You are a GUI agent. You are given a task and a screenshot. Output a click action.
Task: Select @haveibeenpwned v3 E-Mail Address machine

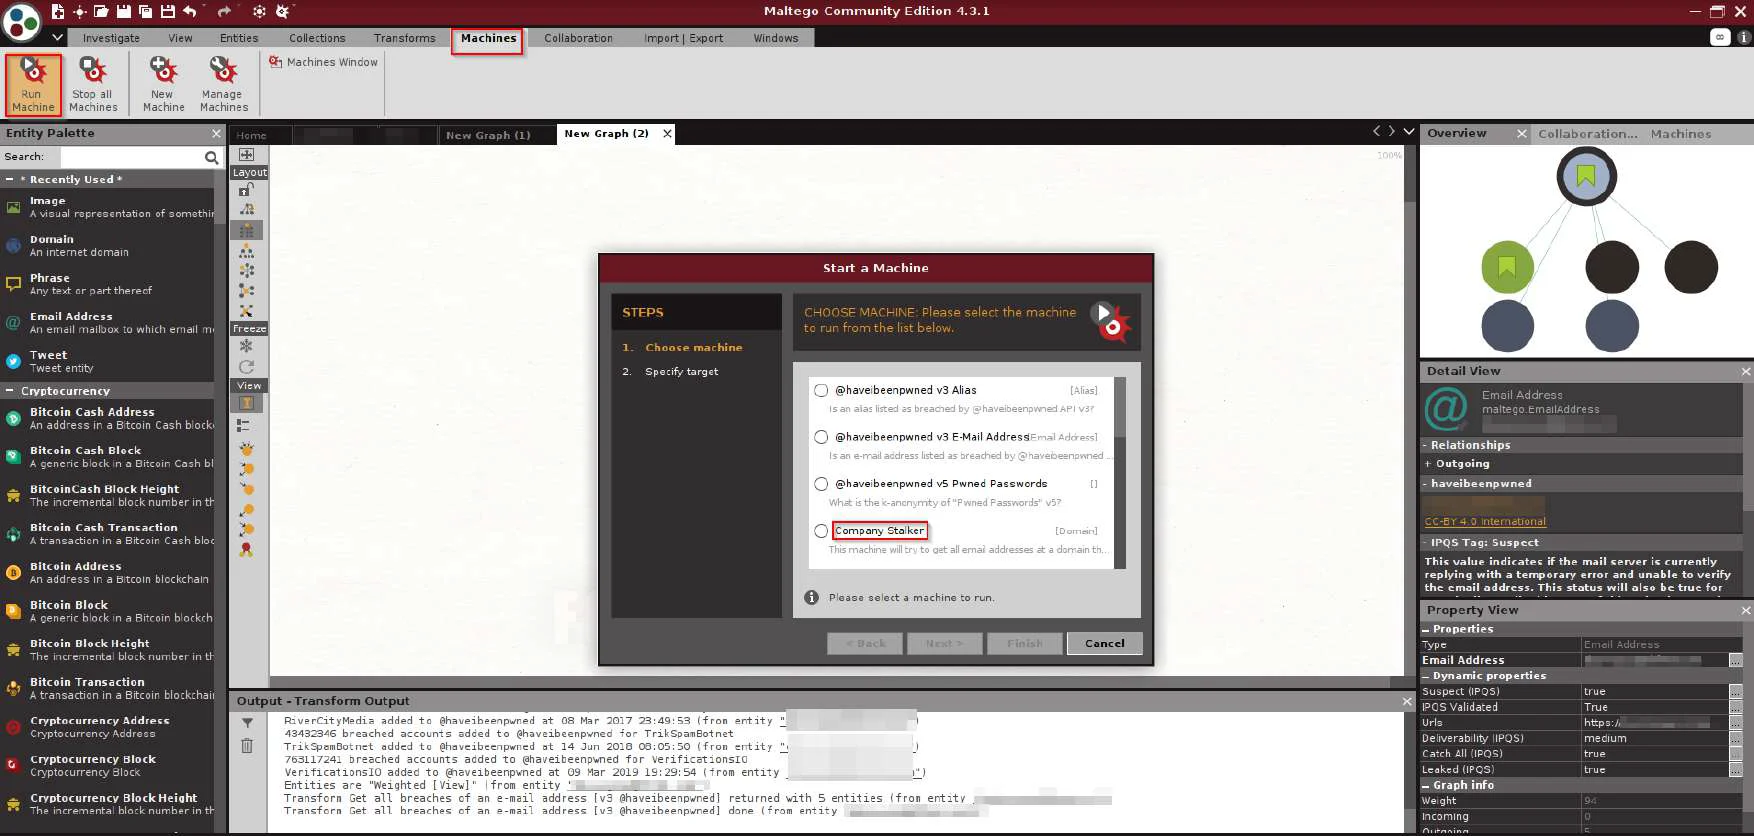[x=821, y=437]
